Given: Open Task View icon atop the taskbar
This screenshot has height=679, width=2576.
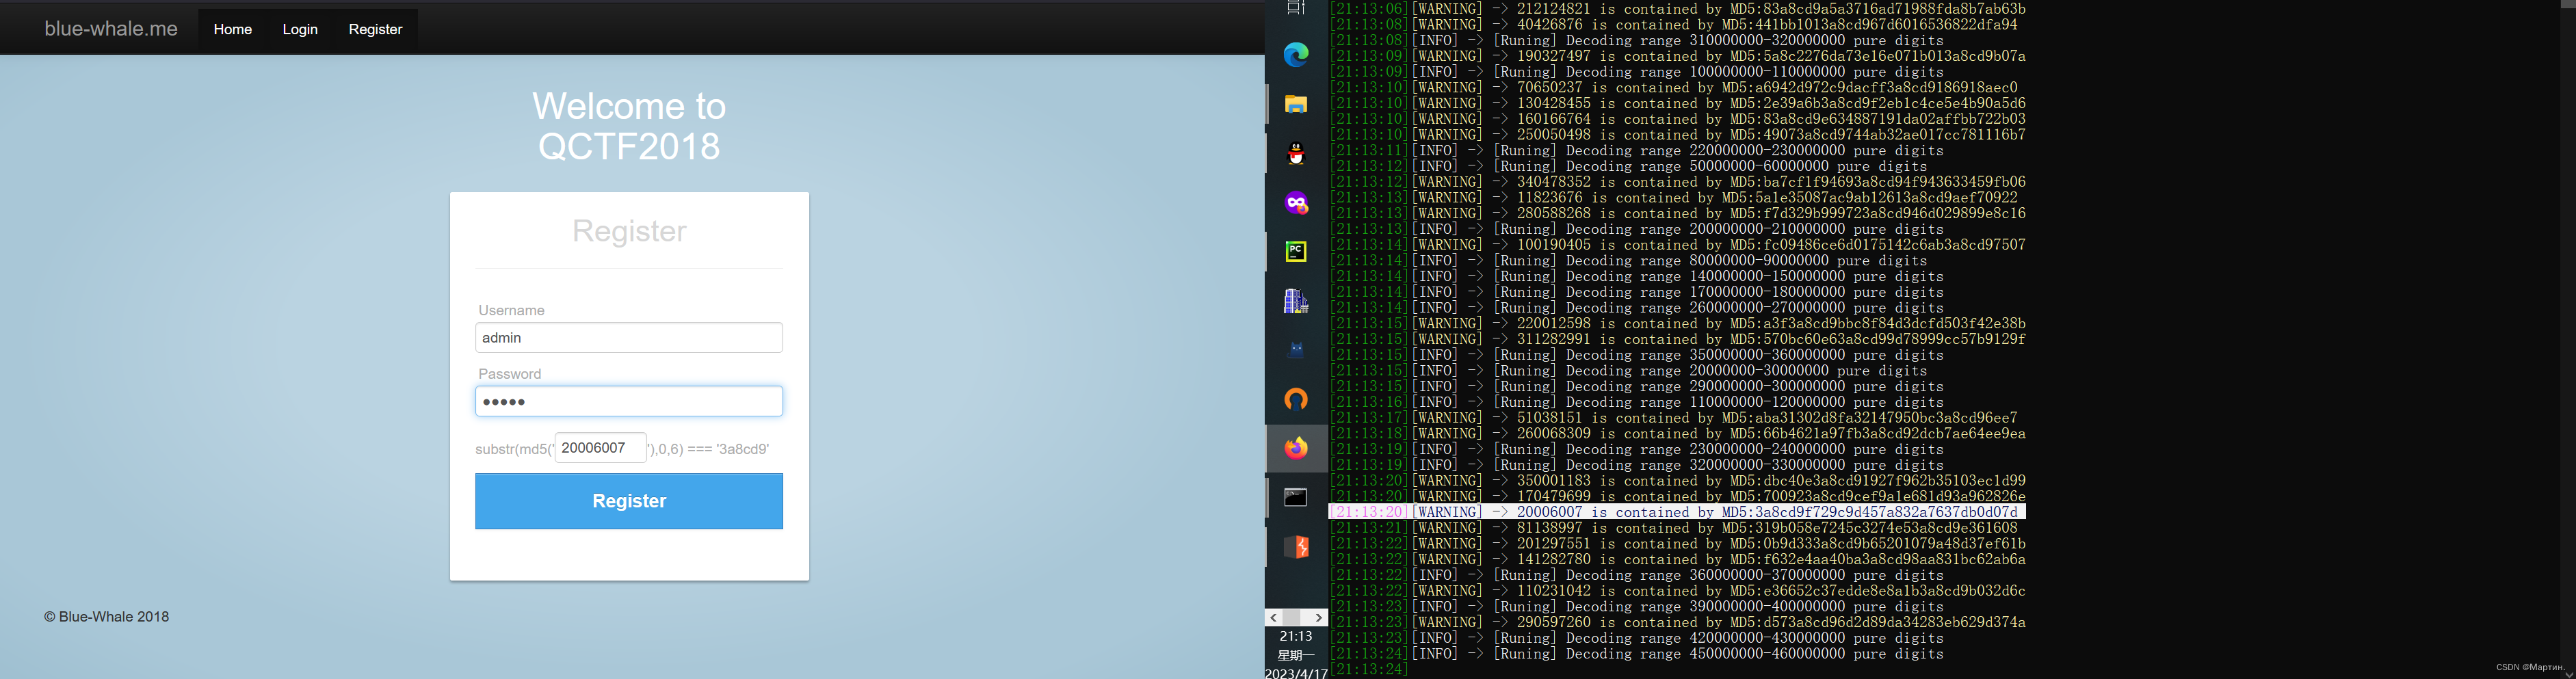Looking at the screenshot, I should coord(1296,8).
